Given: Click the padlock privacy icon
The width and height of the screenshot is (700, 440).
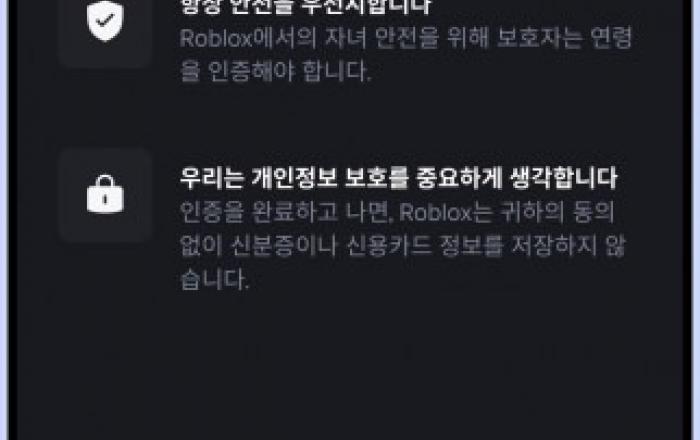Looking at the screenshot, I should pos(105,195).
